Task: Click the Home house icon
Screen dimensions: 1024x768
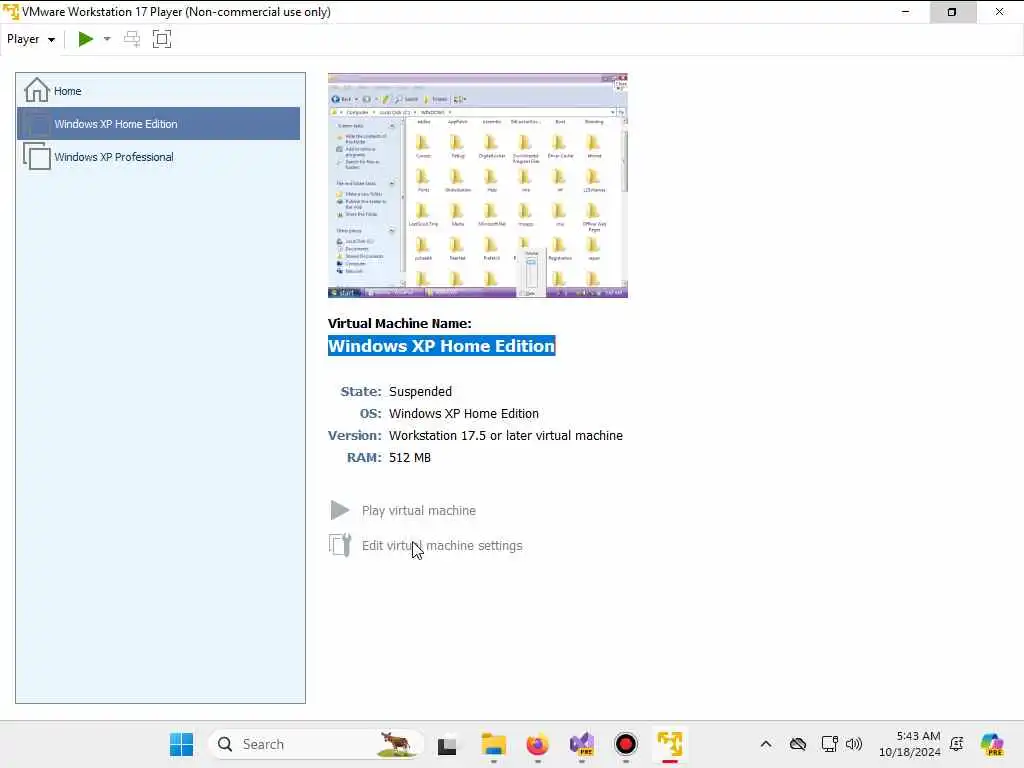Action: click(x=37, y=90)
